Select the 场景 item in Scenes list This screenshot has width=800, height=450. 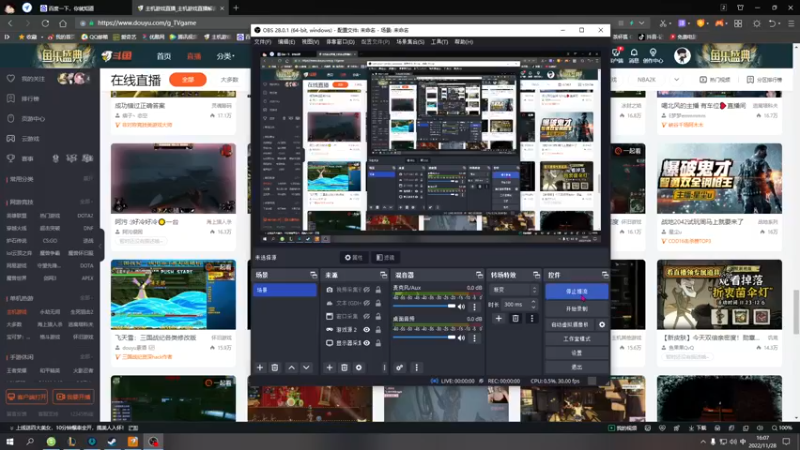[x=285, y=290]
